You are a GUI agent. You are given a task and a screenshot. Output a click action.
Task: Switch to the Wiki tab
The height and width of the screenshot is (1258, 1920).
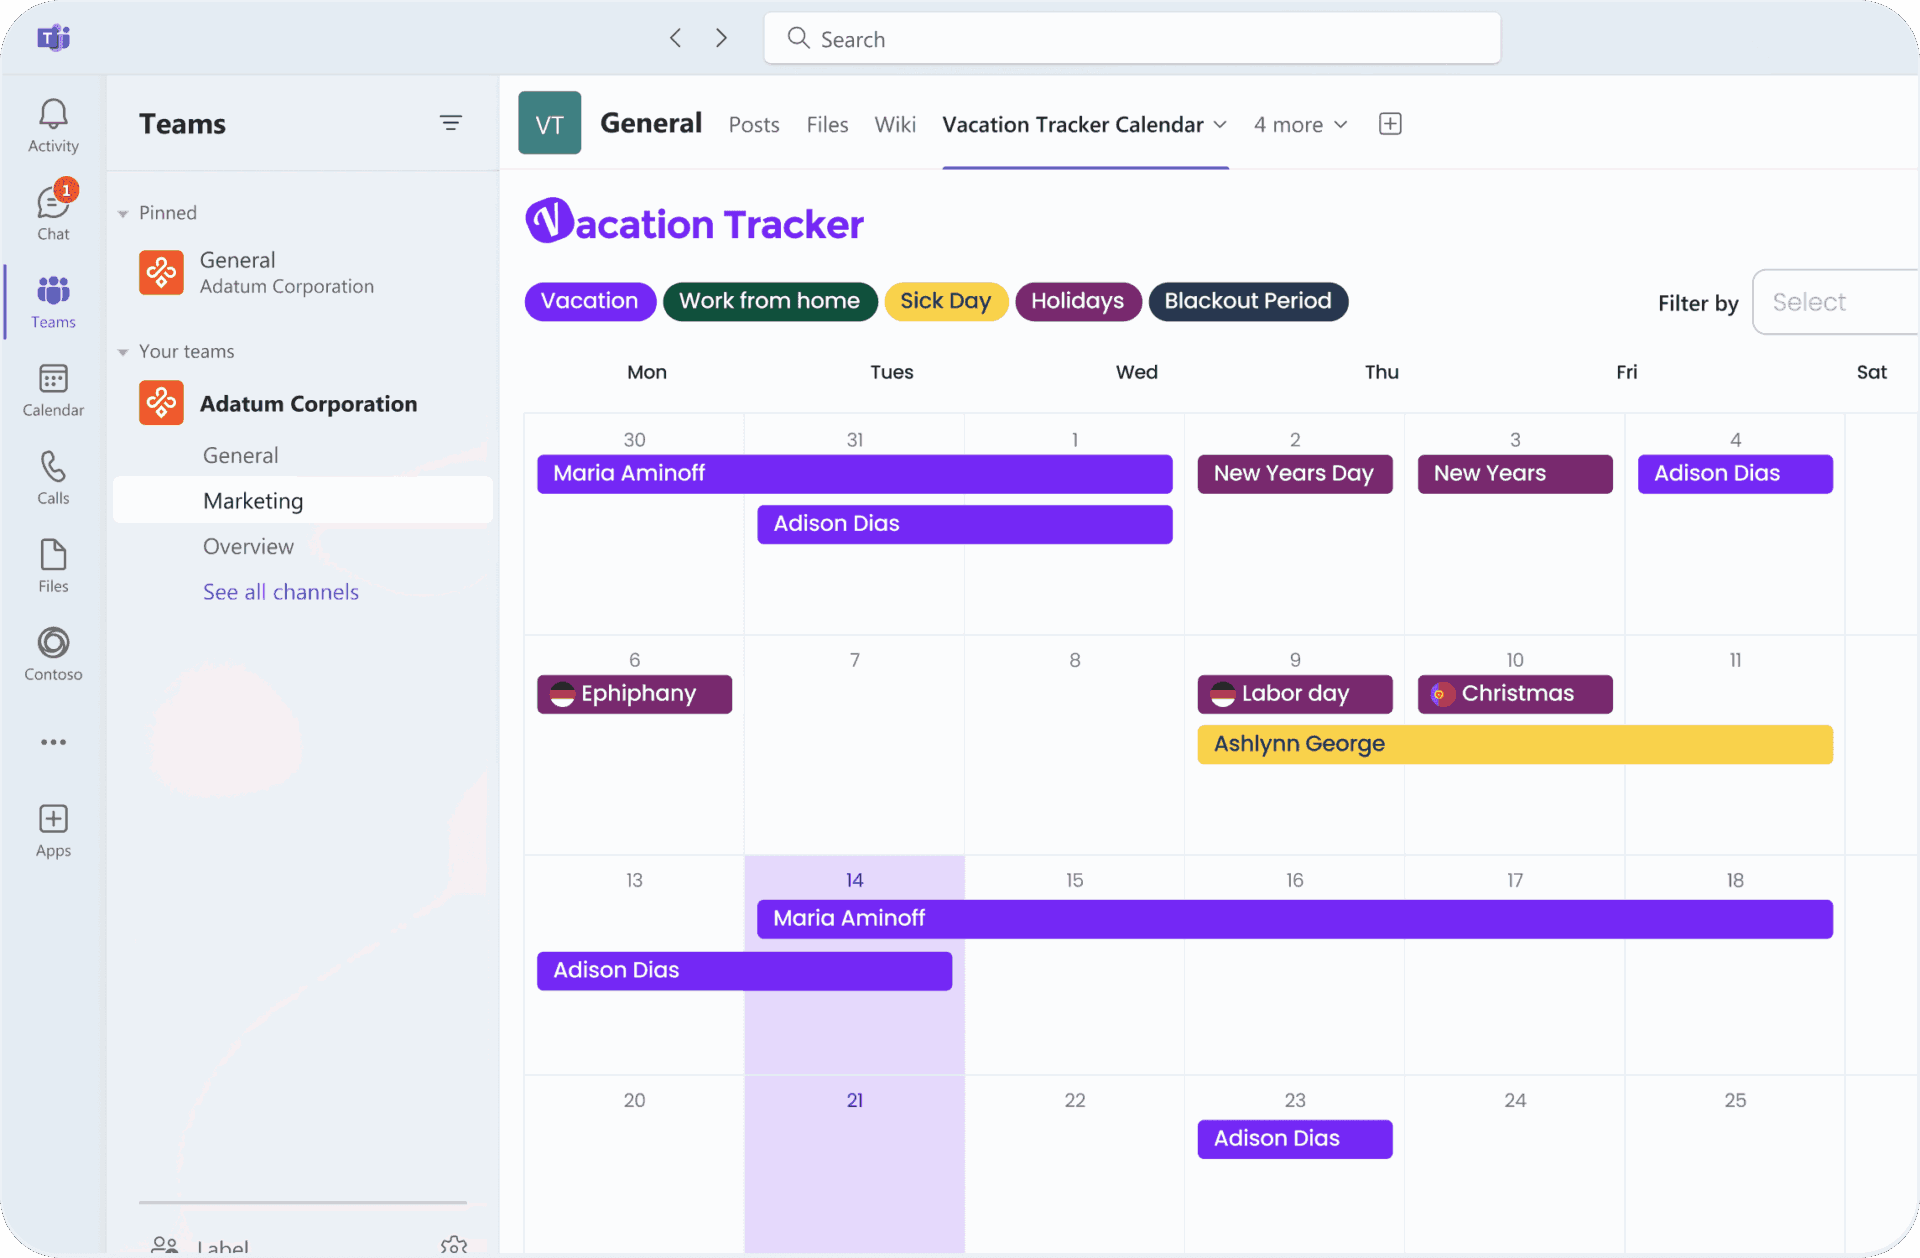click(x=894, y=125)
